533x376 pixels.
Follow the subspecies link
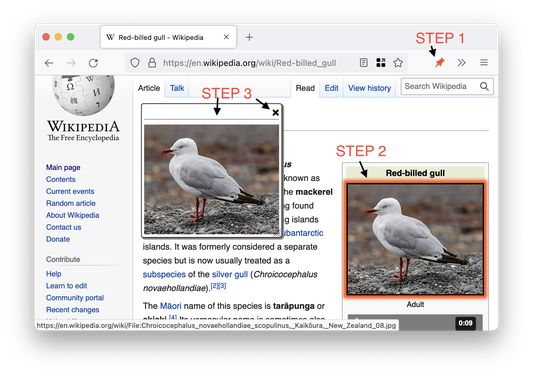coord(164,274)
